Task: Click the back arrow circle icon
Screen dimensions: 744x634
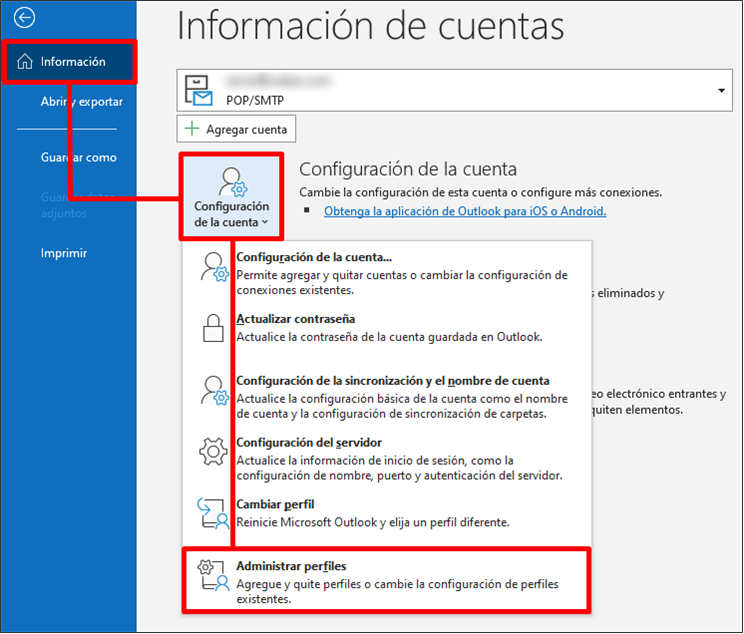Action: (25, 18)
